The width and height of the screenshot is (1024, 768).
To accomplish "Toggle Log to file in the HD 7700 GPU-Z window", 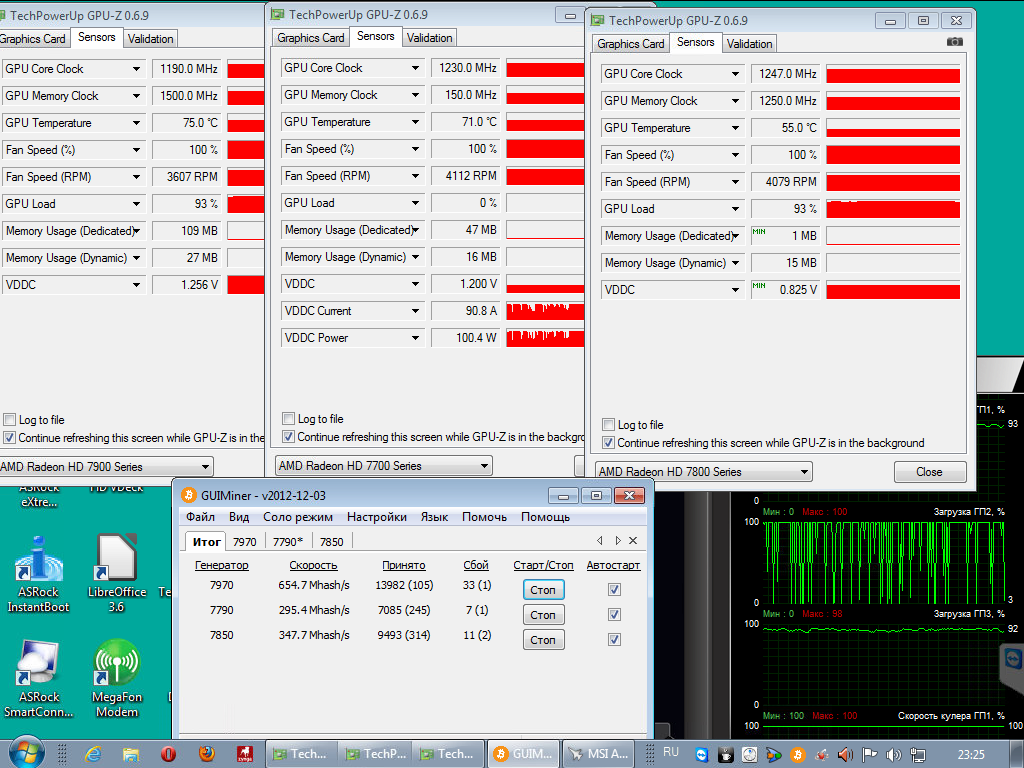I will 288,419.
